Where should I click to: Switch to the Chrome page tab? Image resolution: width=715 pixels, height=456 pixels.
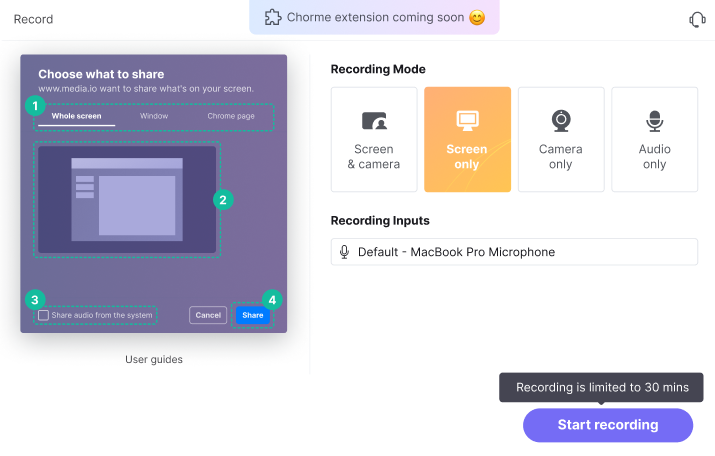click(x=231, y=116)
